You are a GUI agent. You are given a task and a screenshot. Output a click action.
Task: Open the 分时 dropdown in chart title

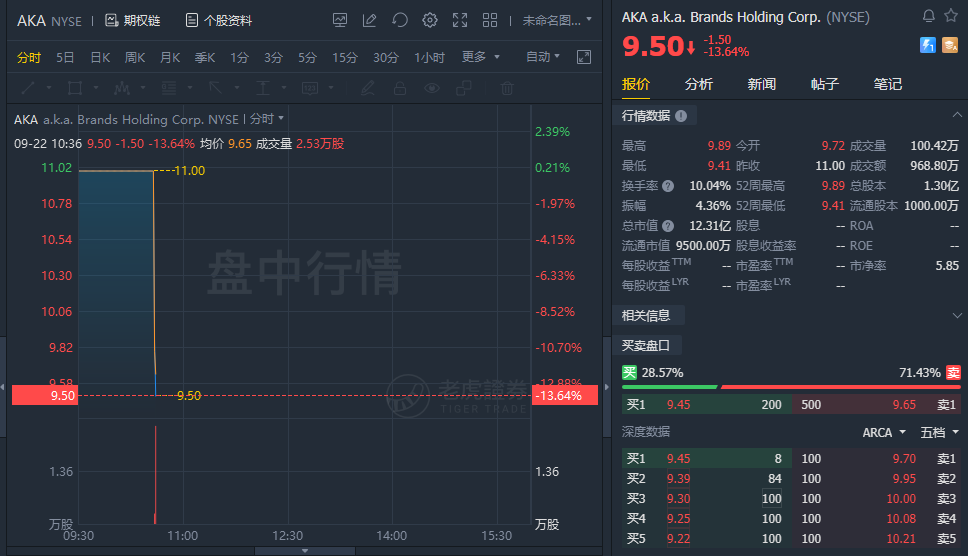tap(267, 118)
